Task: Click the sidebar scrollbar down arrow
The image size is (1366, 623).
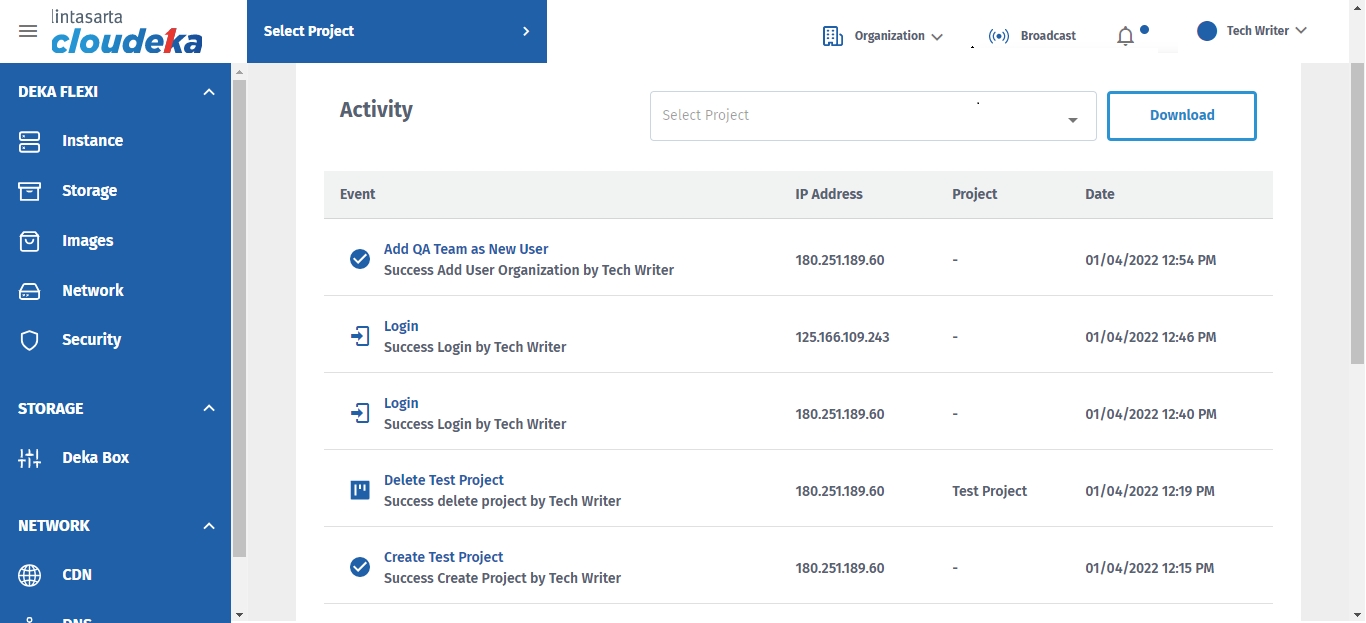Action: pyautogui.click(x=239, y=614)
